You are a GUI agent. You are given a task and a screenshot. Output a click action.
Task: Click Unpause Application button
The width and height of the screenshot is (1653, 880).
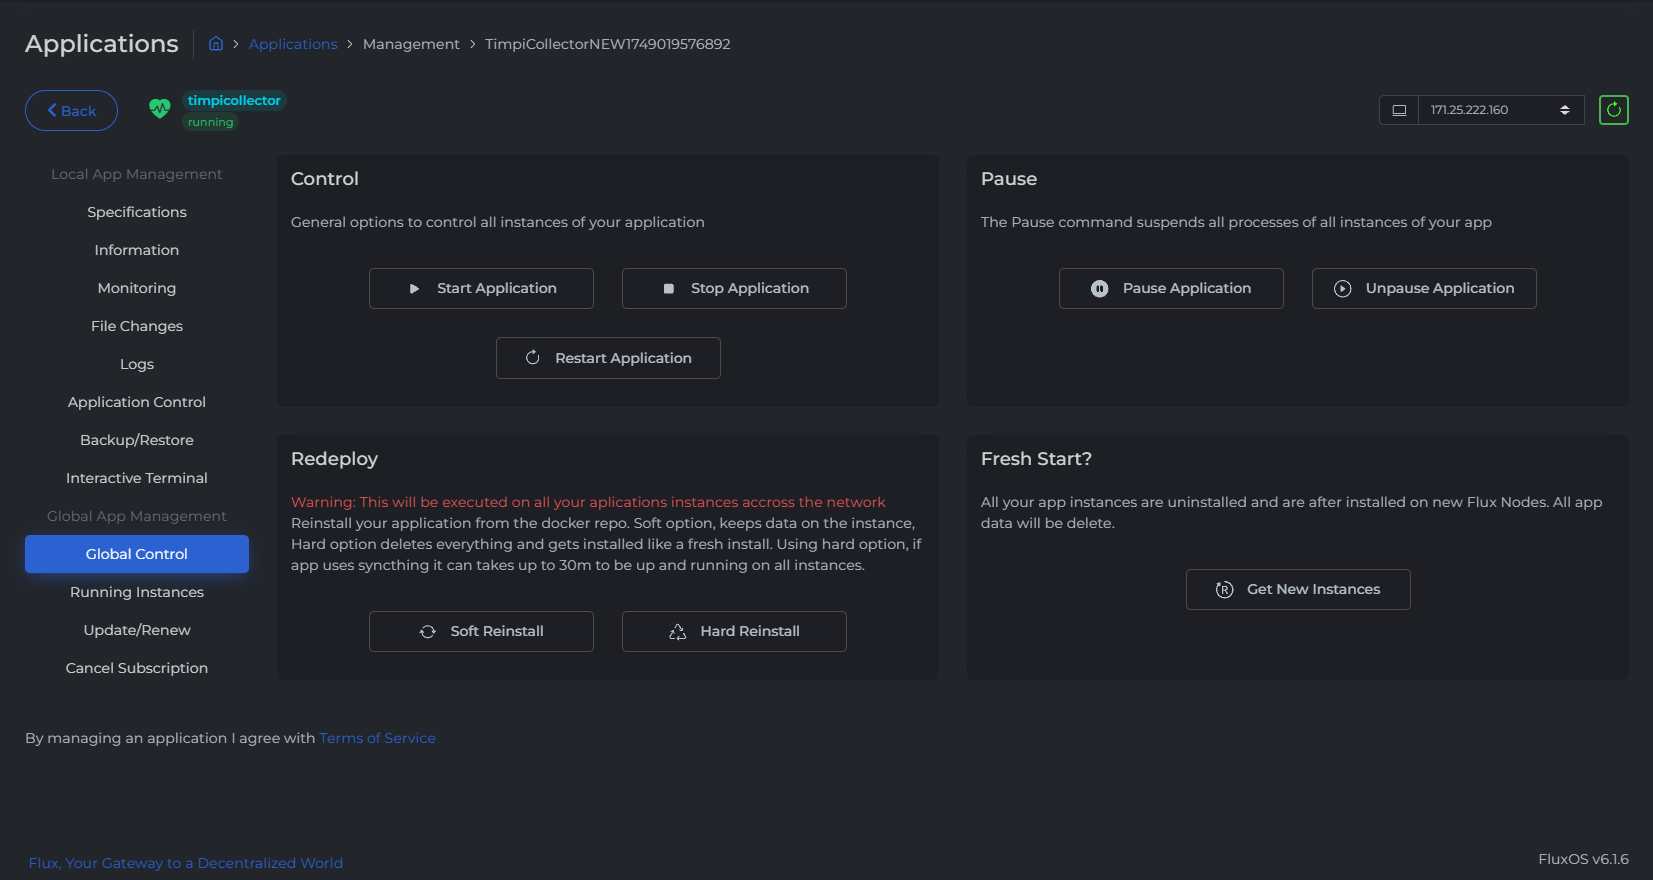[x=1424, y=289]
